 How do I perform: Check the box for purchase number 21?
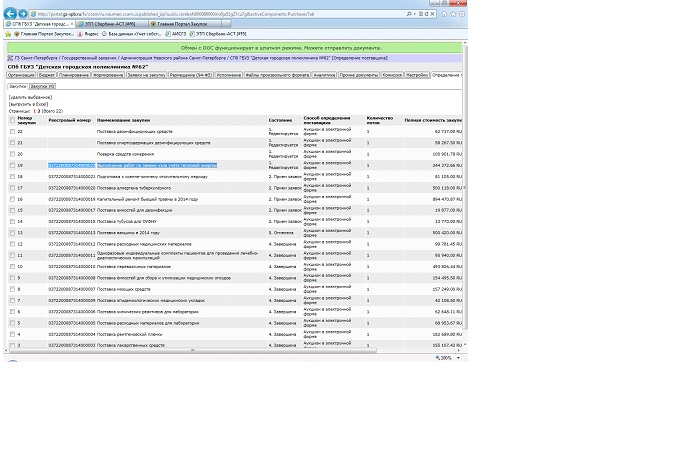(x=12, y=143)
